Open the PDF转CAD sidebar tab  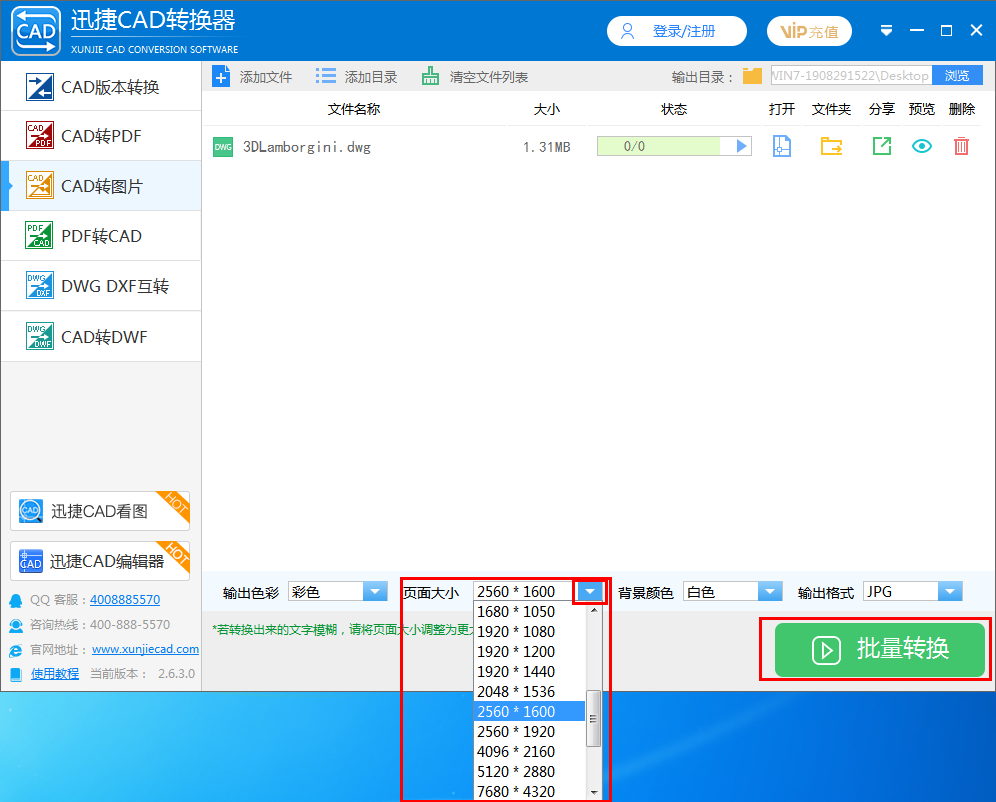tap(101, 236)
